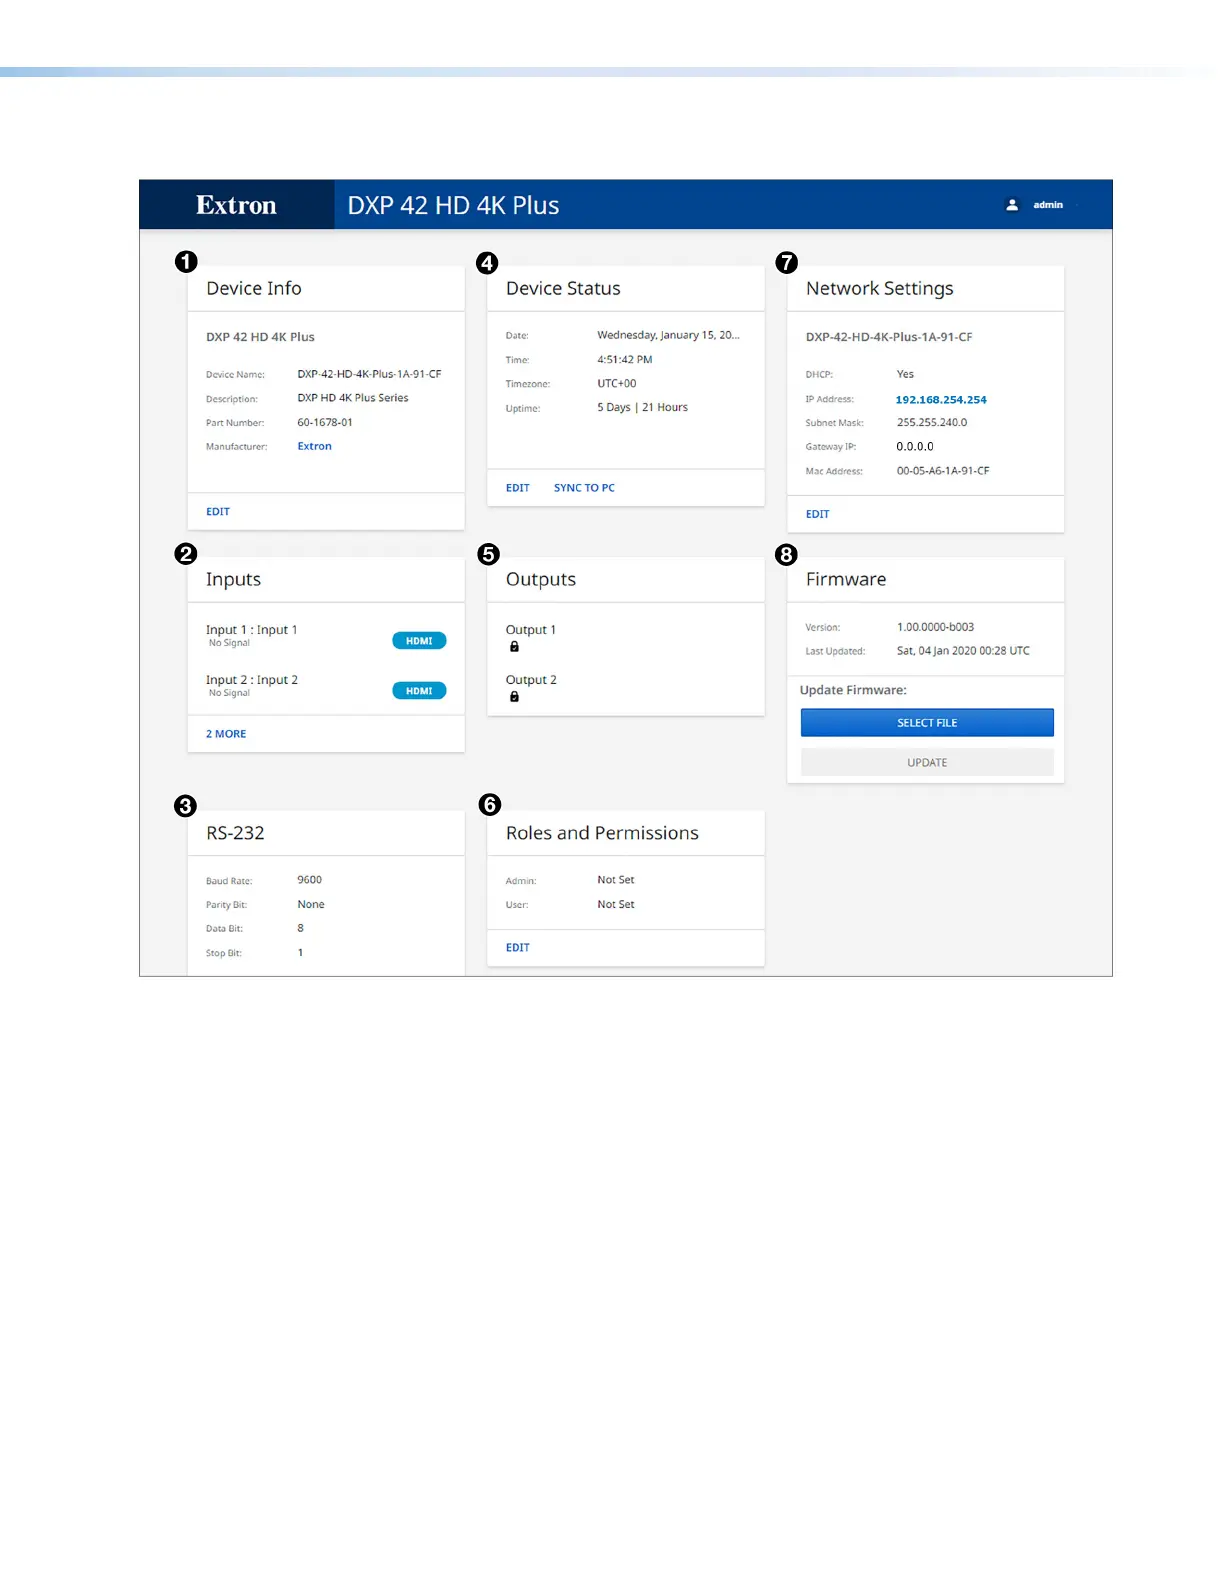Click the Firmware card title

click(846, 580)
